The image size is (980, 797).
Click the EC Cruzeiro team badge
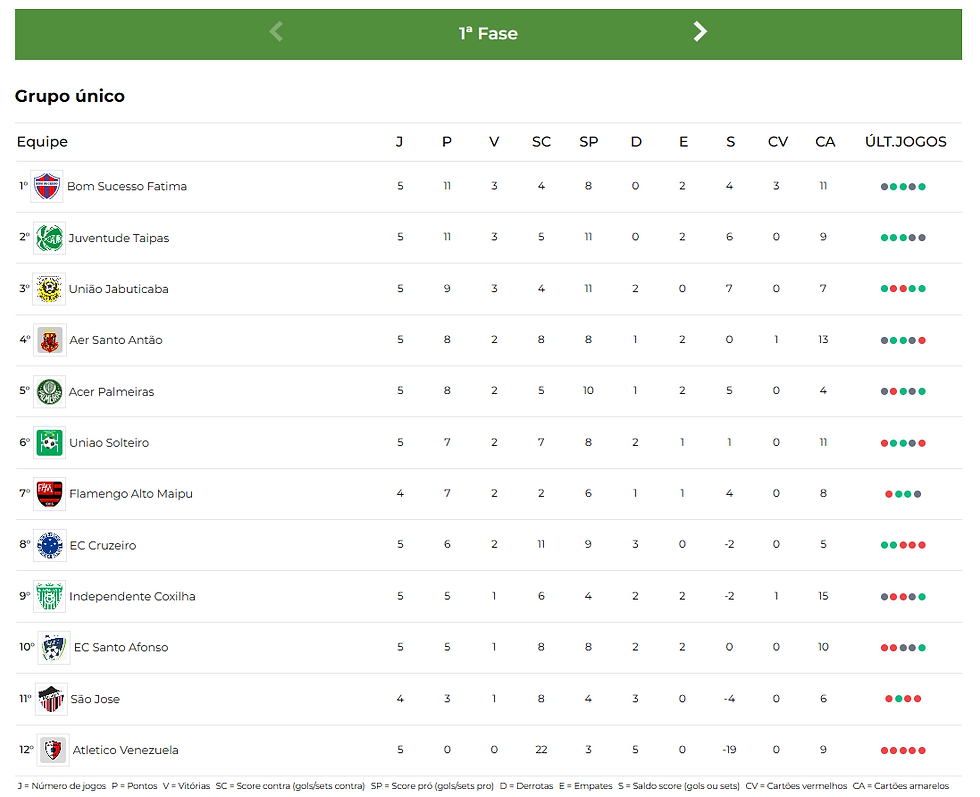click(50, 545)
